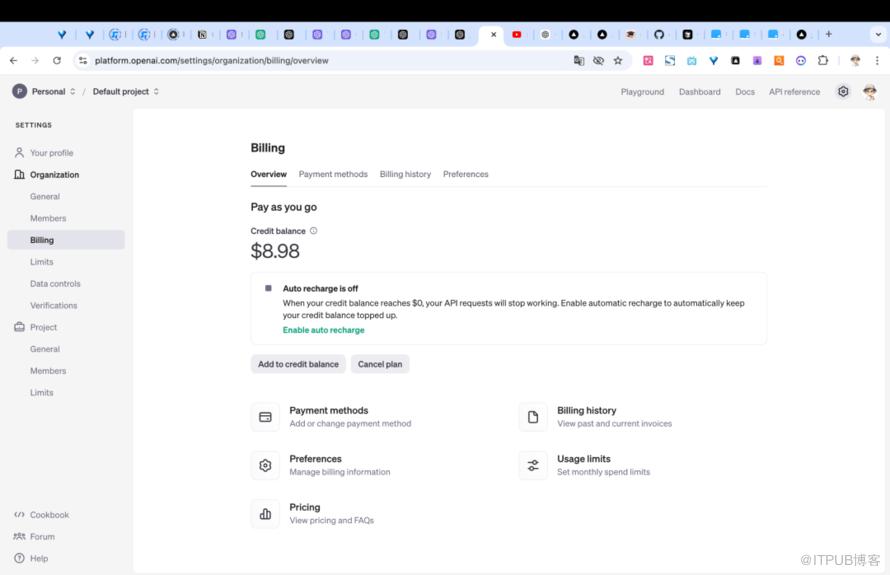Click Add to credit balance button
The image size is (890, 575).
click(x=298, y=364)
